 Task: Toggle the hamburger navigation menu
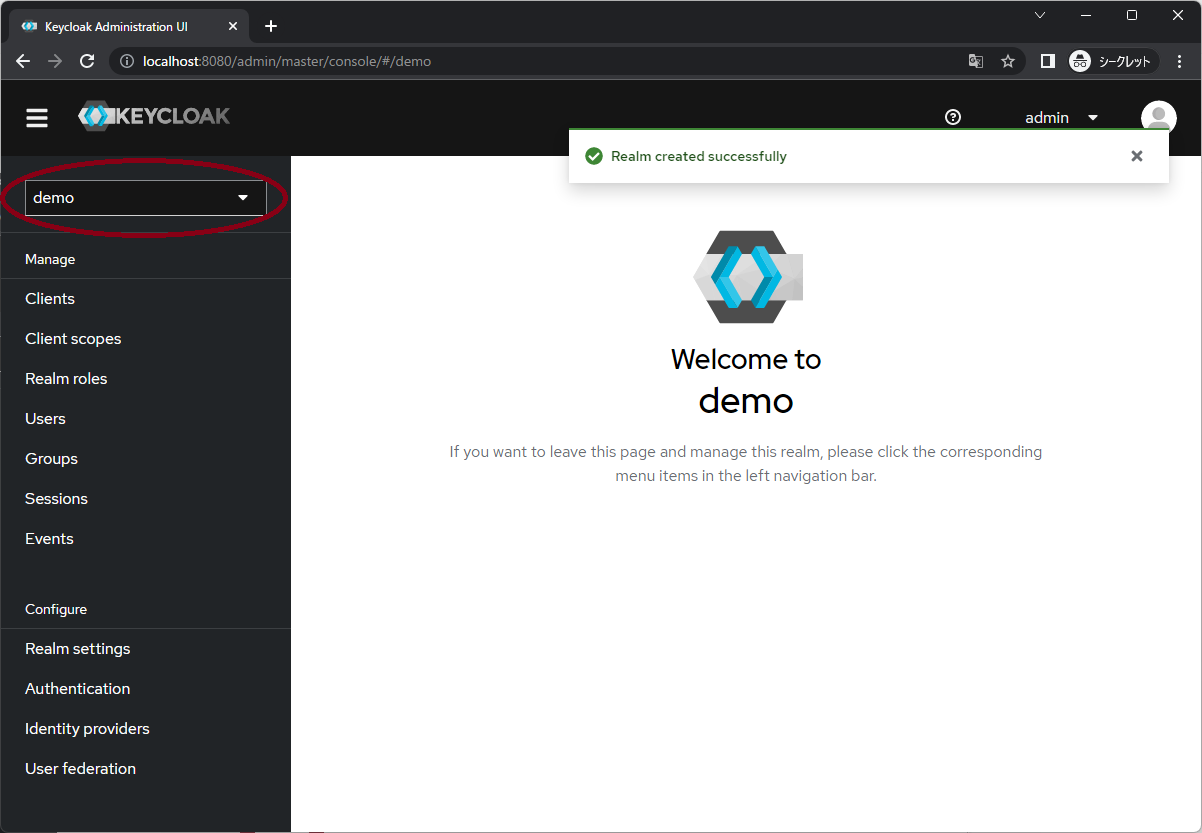[x=37, y=118]
